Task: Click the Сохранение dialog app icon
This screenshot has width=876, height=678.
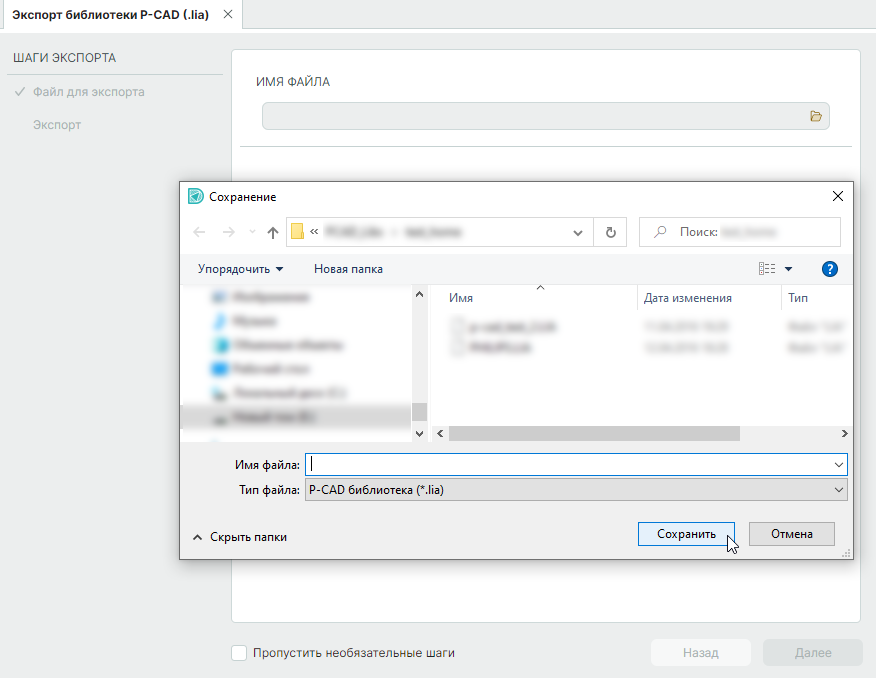Action: pos(196,196)
